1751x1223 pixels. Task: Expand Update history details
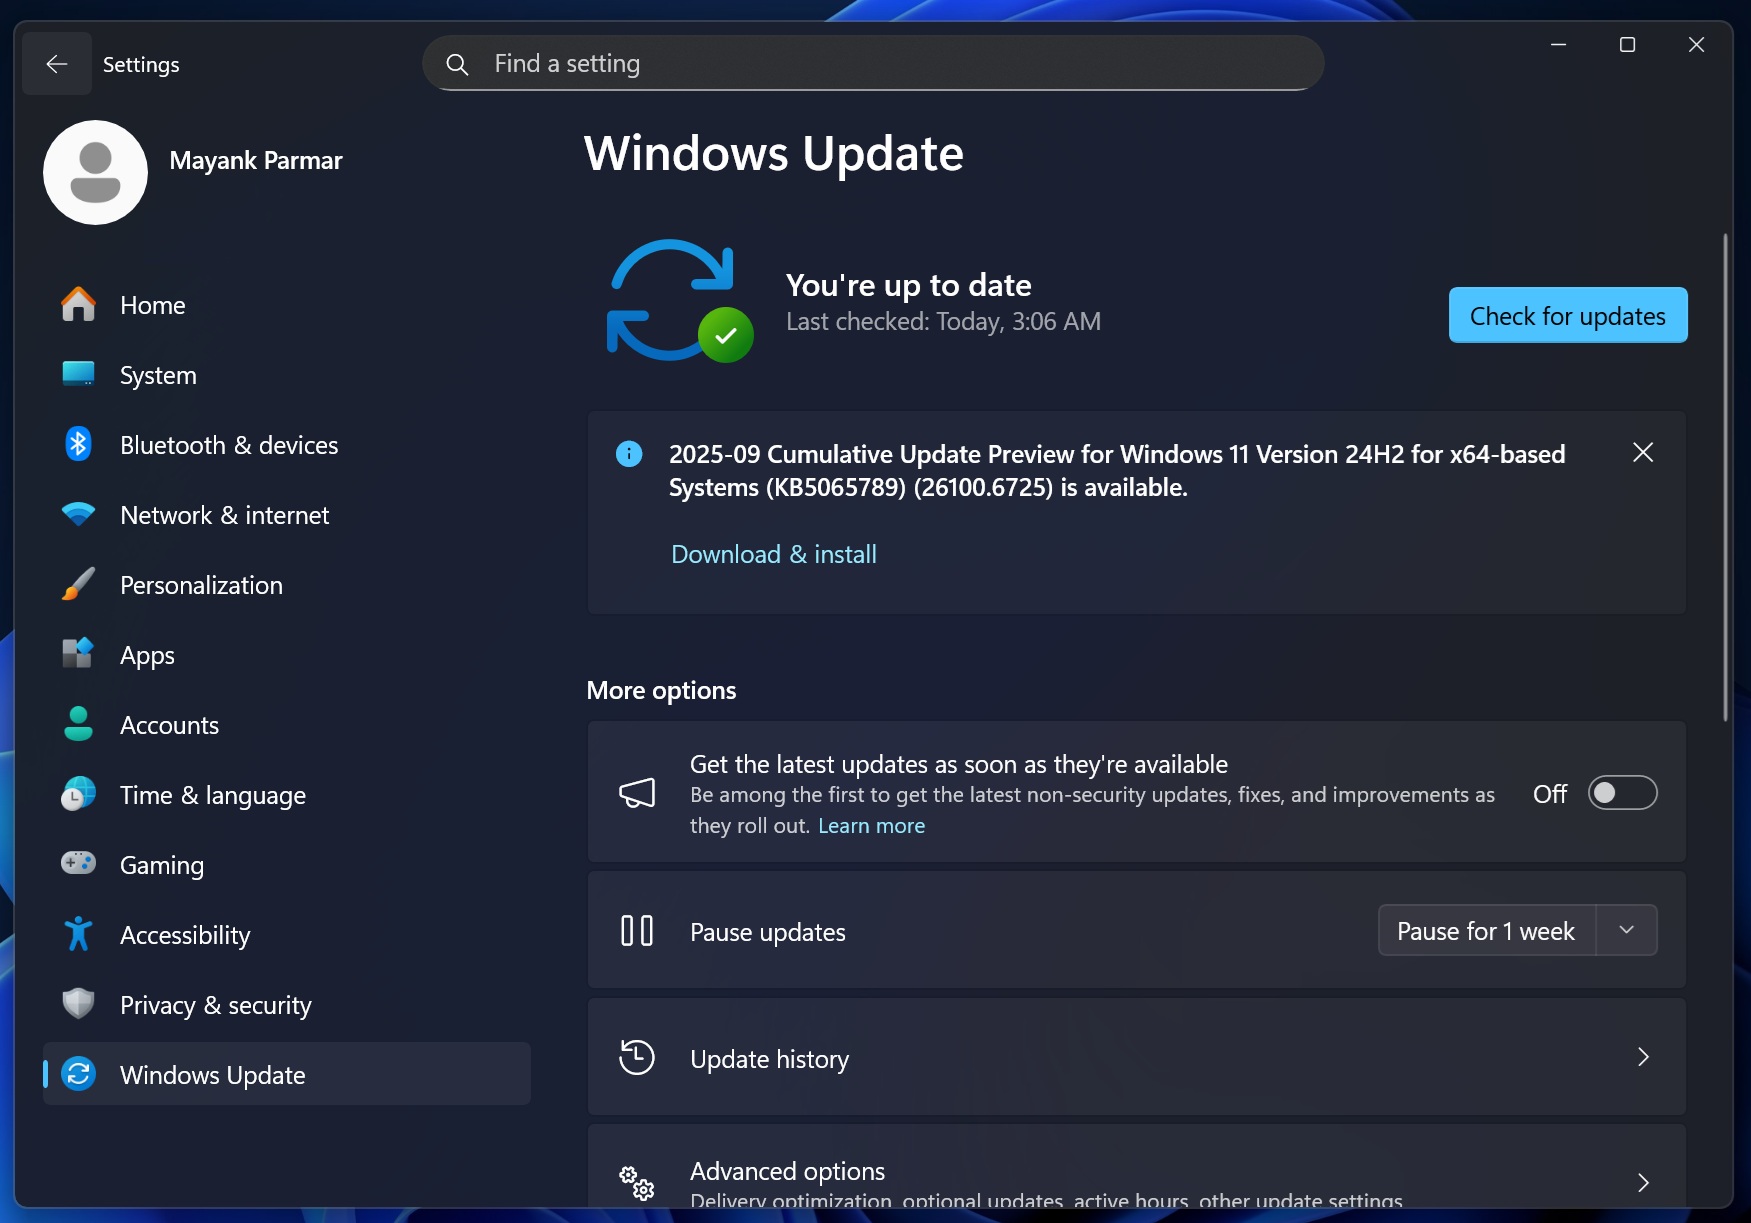click(1643, 1057)
